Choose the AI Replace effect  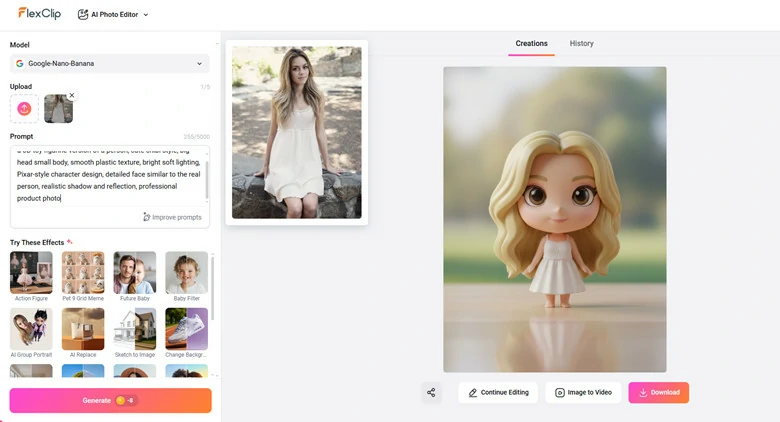click(x=83, y=332)
